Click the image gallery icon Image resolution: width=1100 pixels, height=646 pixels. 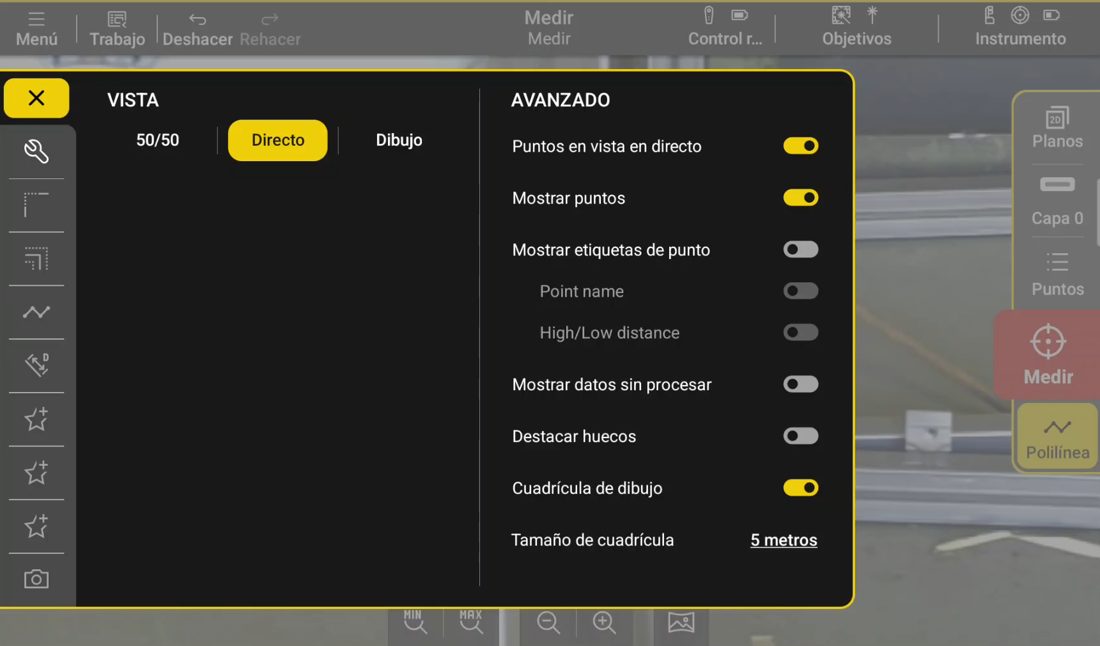[680, 621]
